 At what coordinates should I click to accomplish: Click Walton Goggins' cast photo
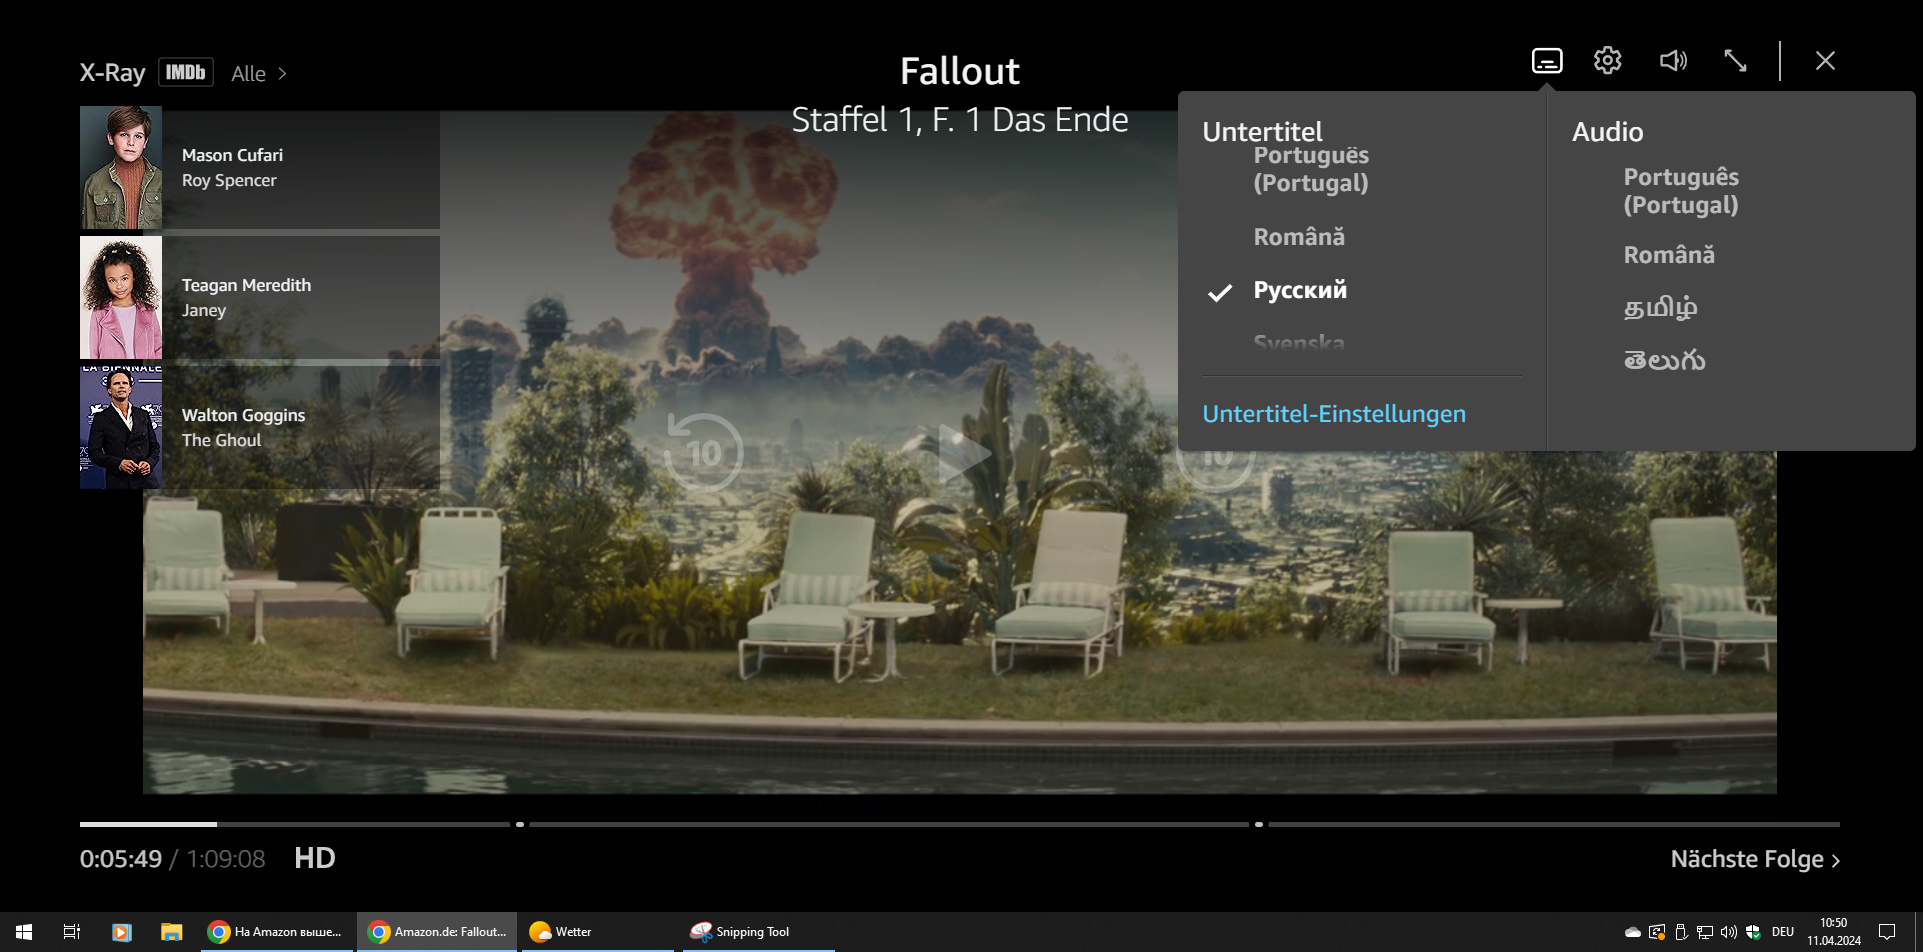(x=121, y=427)
